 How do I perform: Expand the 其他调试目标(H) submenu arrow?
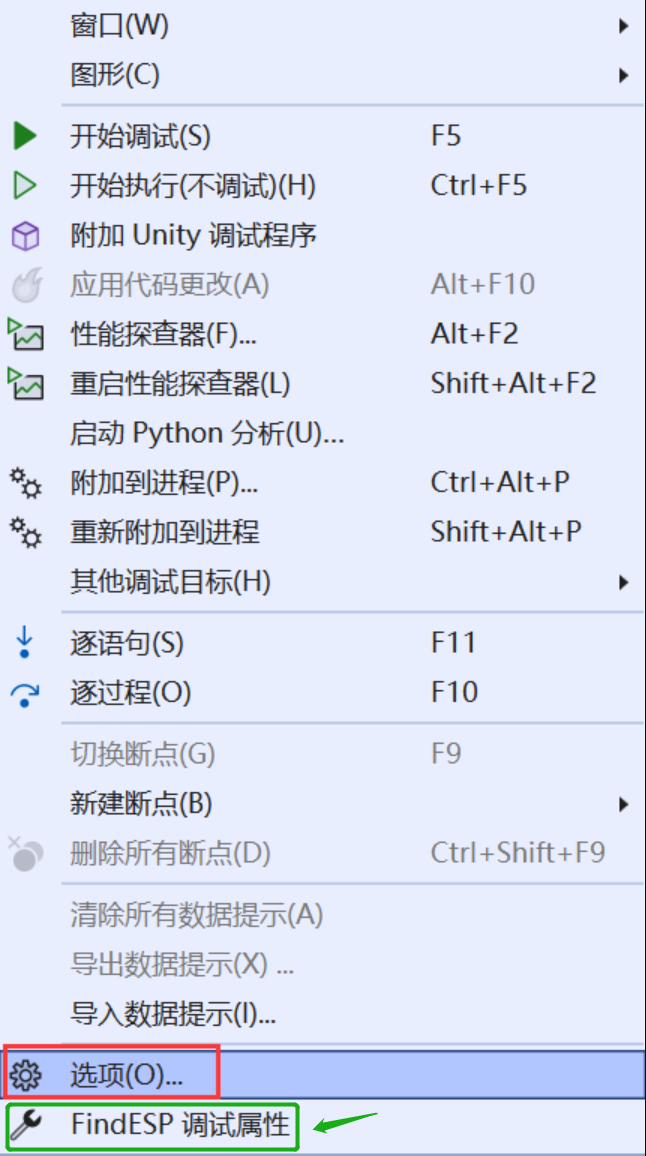point(624,582)
